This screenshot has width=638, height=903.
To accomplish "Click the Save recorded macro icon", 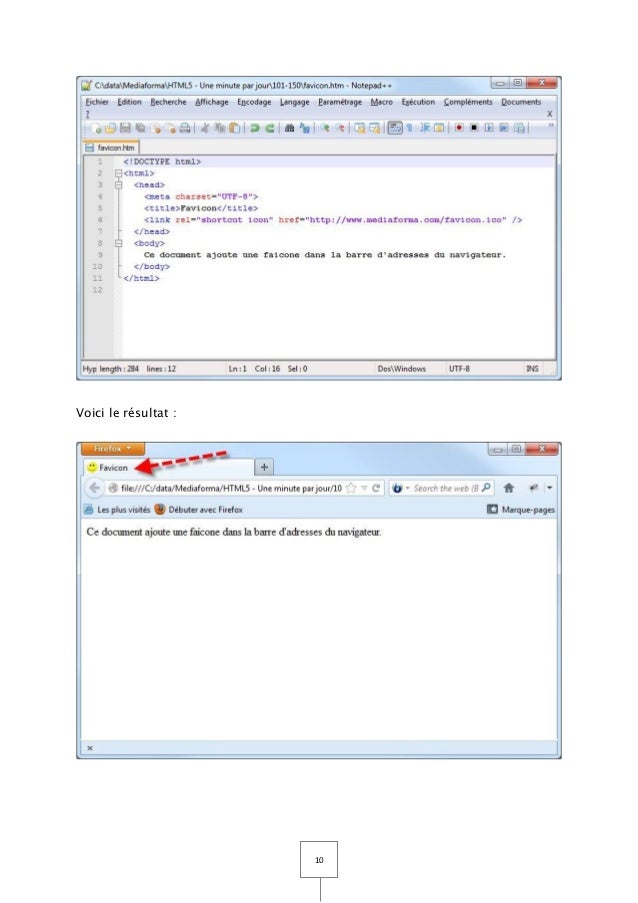I will [x=519, y=128].
